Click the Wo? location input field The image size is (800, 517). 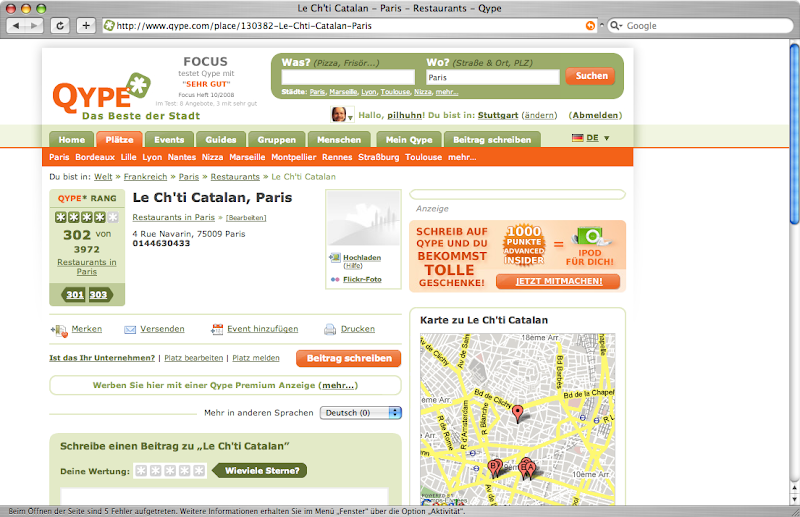point(492,77)
